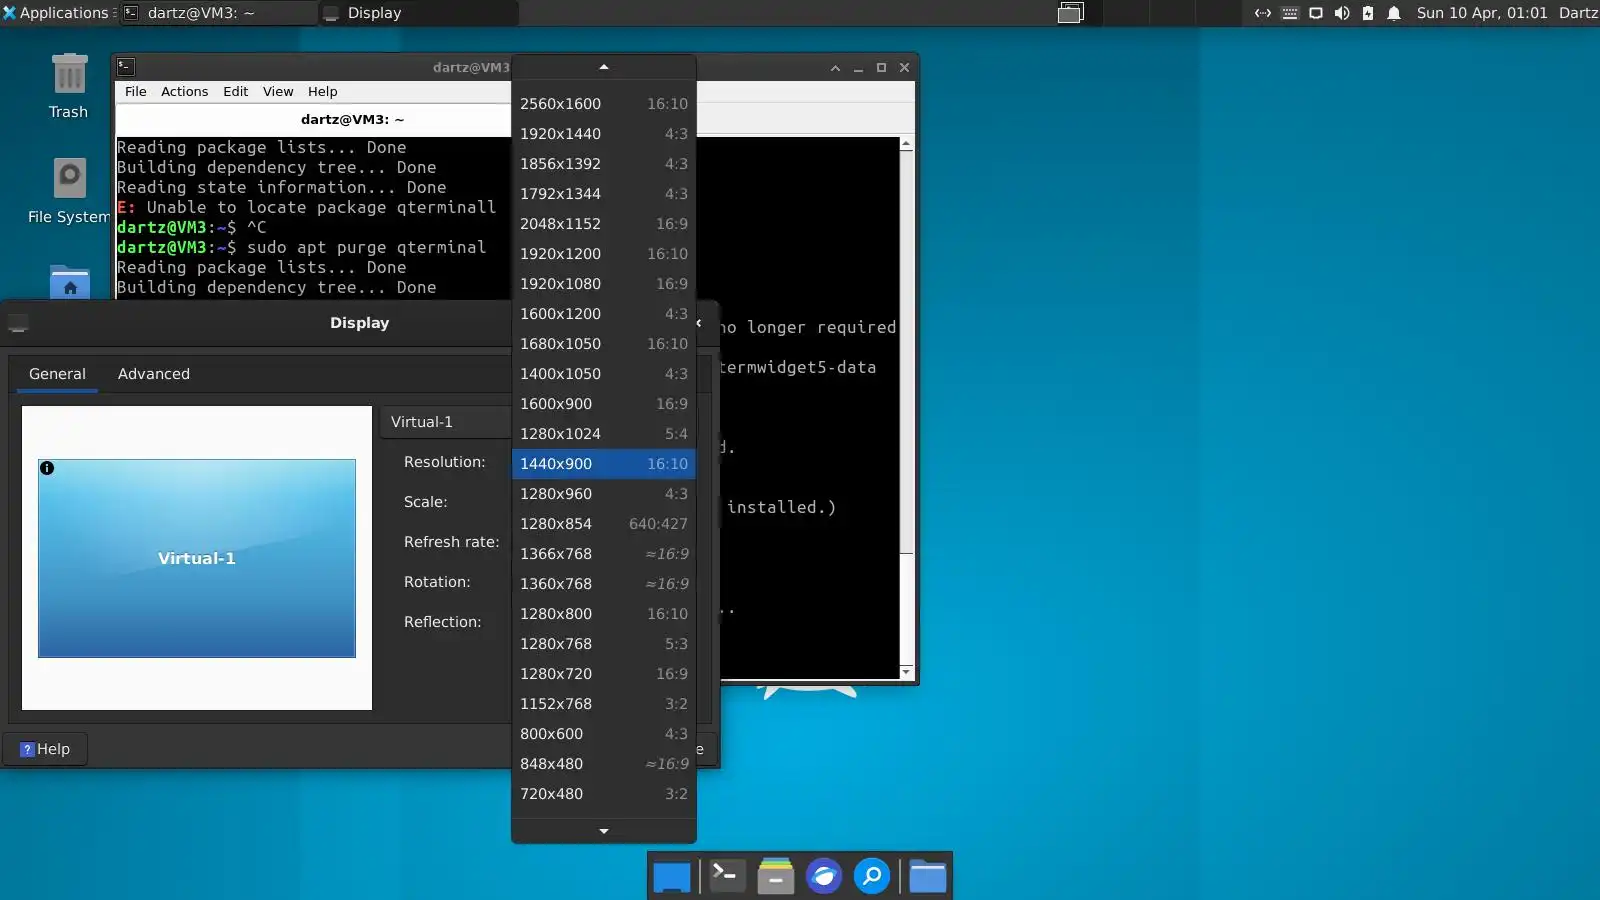Open the Dartz user menu in the panel
Screen dimensions: 1600x900
pos(1578,13)
